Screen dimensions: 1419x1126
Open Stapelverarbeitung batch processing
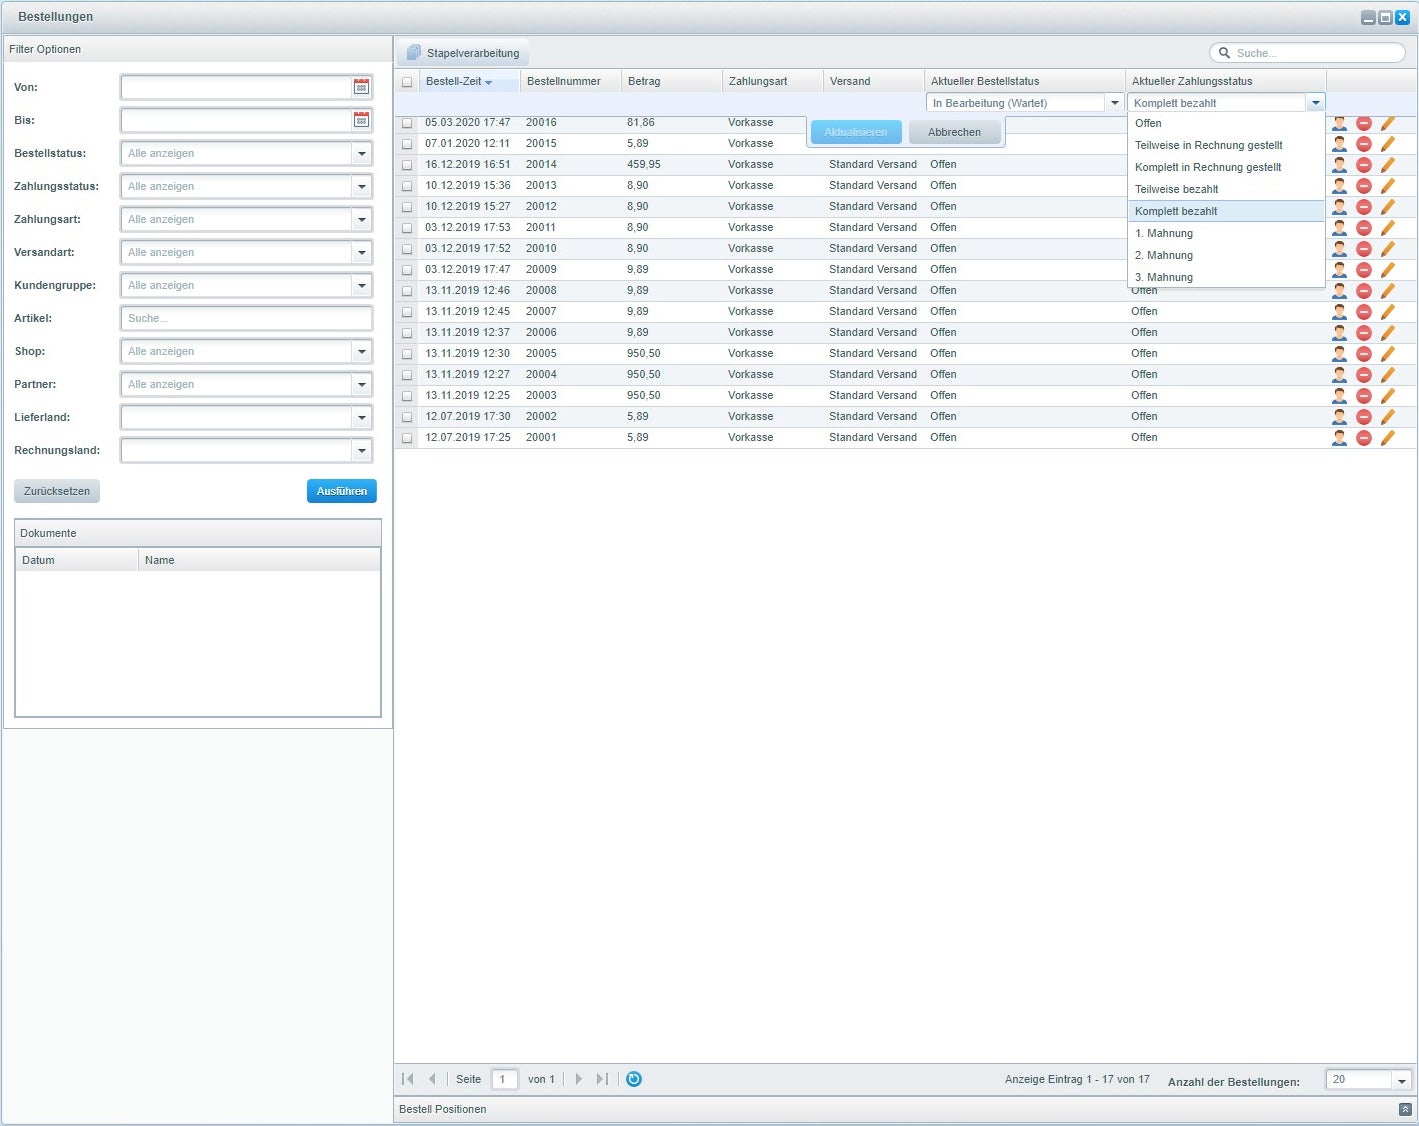[x=463, y=53]
